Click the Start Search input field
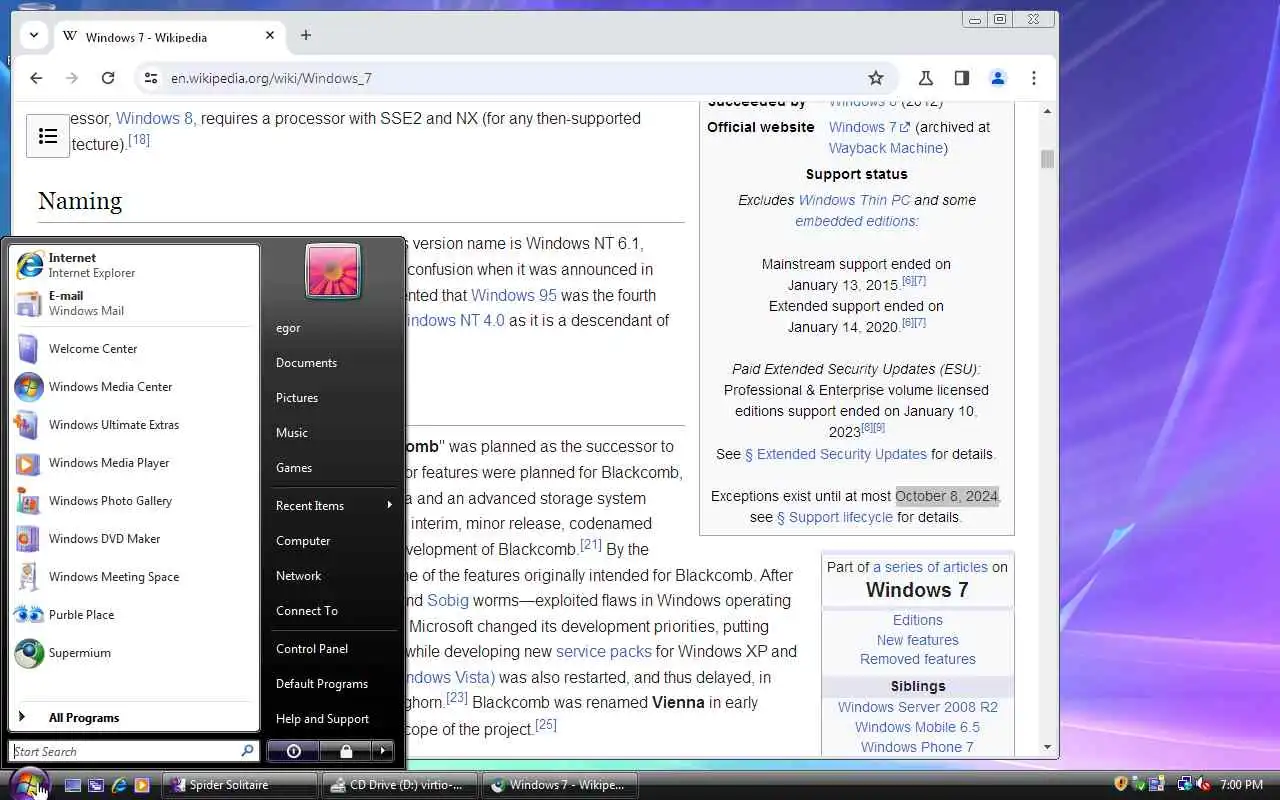Image resolution: width=1280 pixels, height=800 pixels. coord(134,751)
